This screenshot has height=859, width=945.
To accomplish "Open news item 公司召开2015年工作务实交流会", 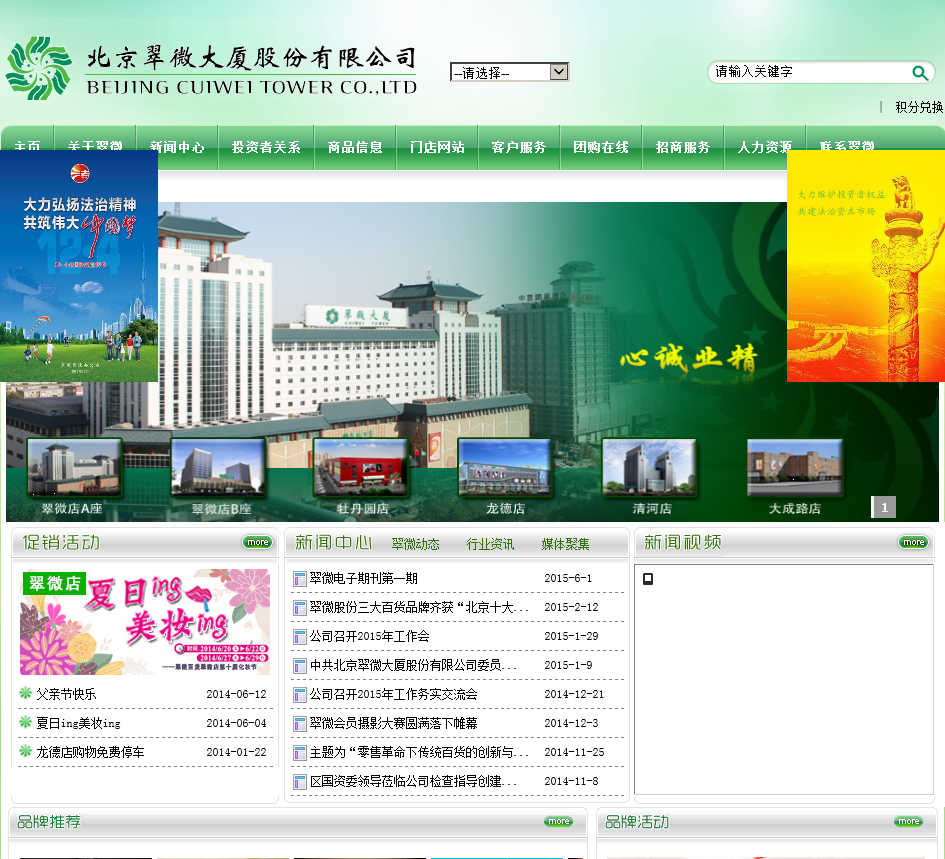I will [x=394, y=694].
